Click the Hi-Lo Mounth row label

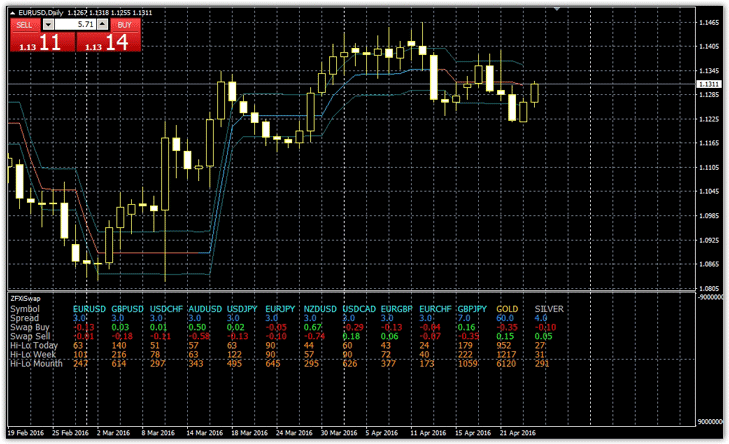pyautogui.click(x=35, y=364)
